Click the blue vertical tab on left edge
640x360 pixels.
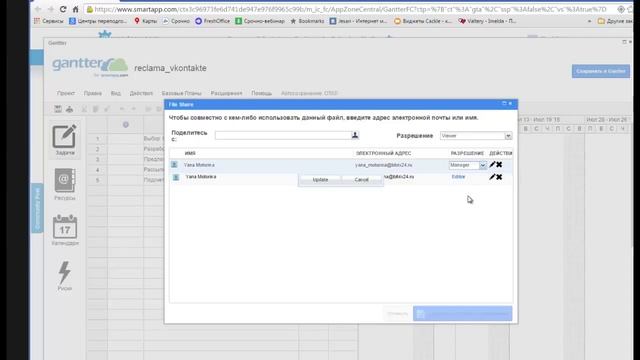coord(37,208)
